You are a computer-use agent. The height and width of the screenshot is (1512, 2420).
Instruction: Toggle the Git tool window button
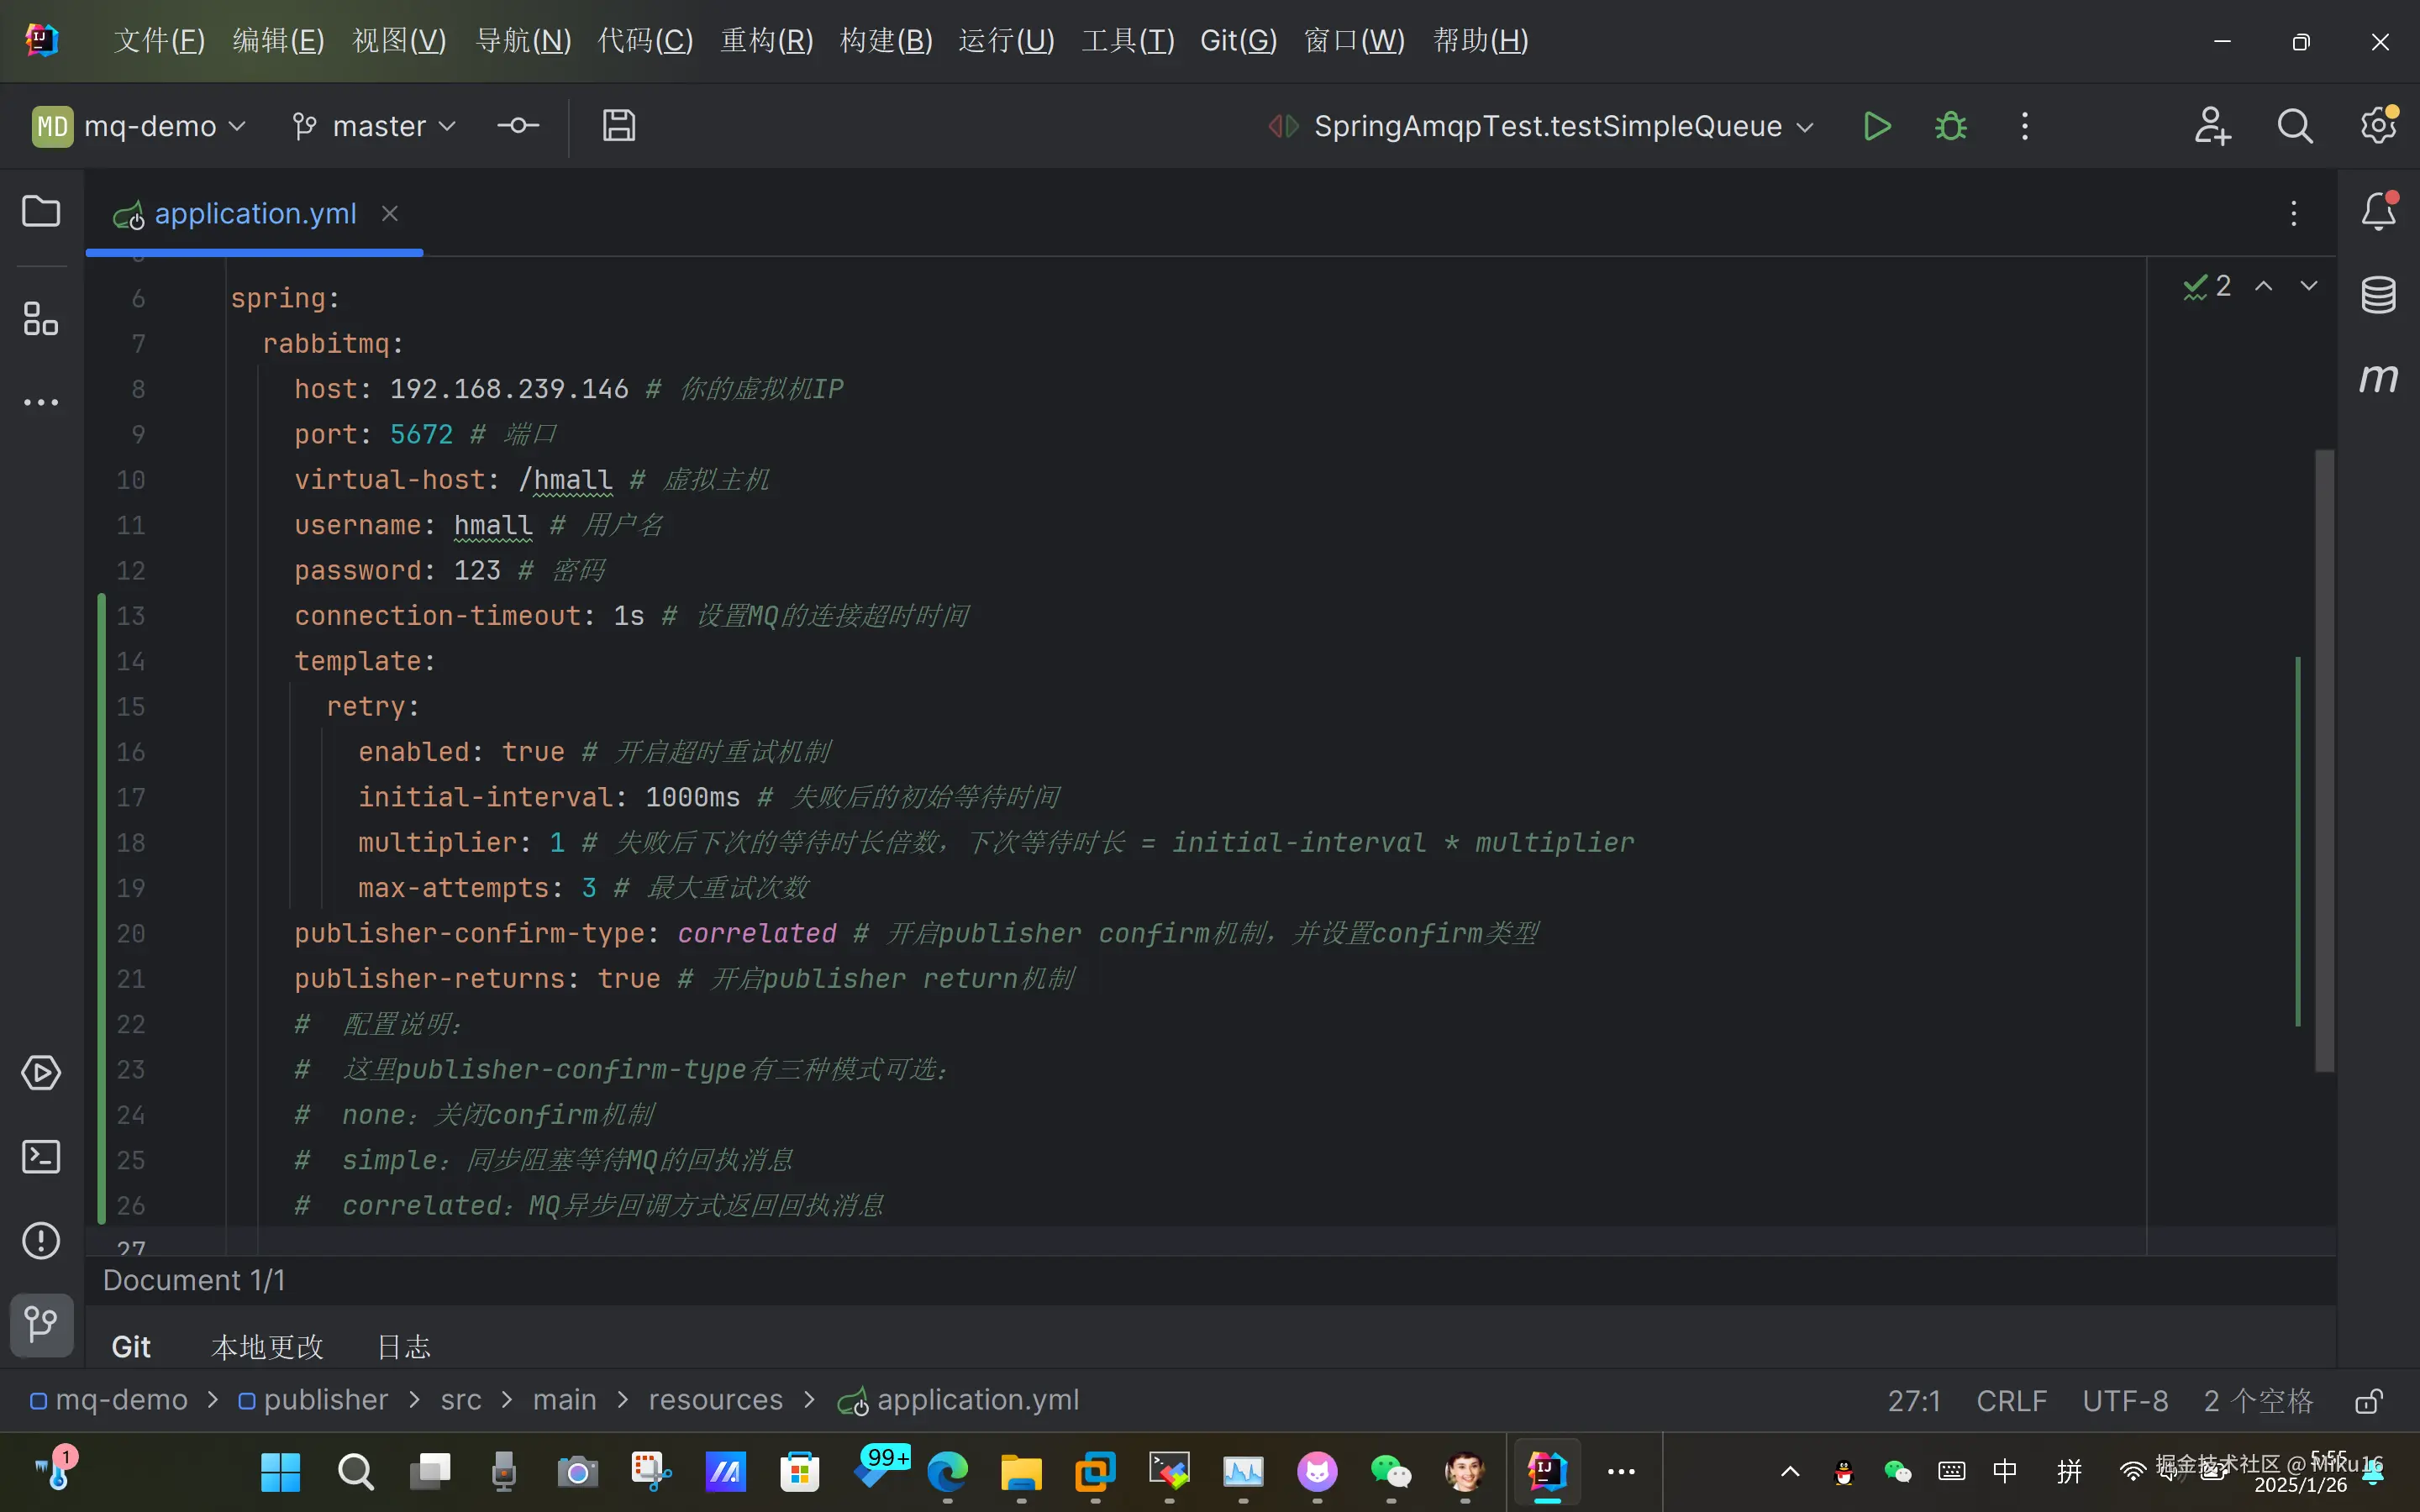click(x=41, y=1325)
